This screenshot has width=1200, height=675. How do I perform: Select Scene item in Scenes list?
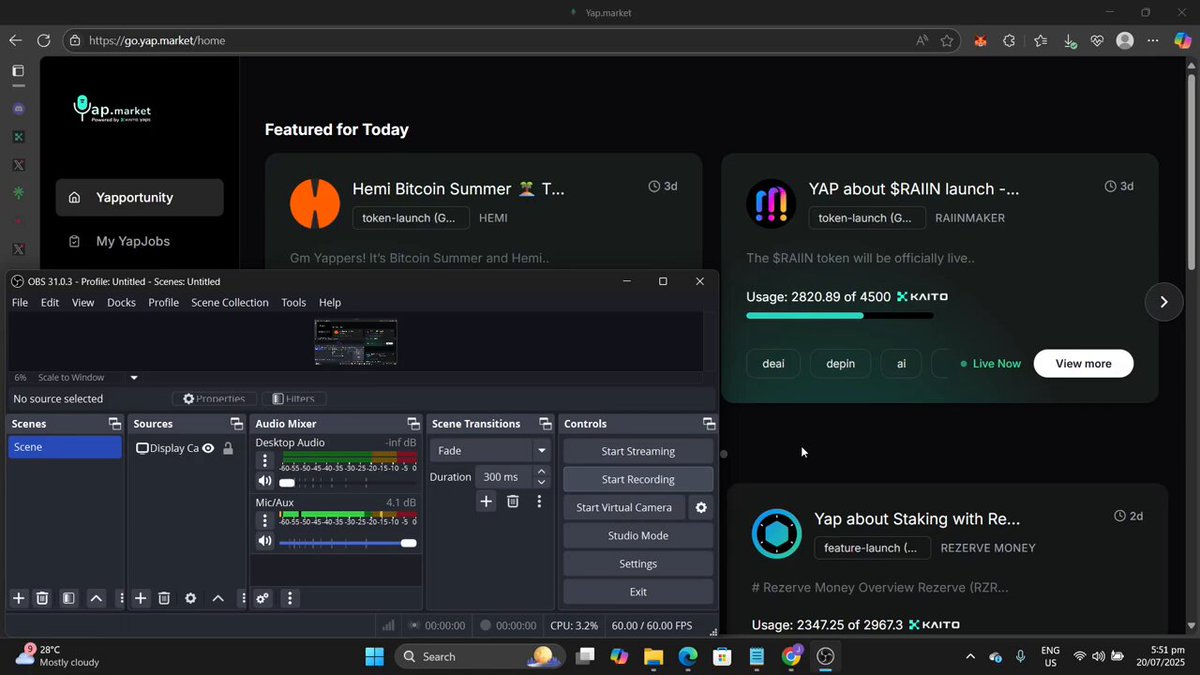(65, 447)
